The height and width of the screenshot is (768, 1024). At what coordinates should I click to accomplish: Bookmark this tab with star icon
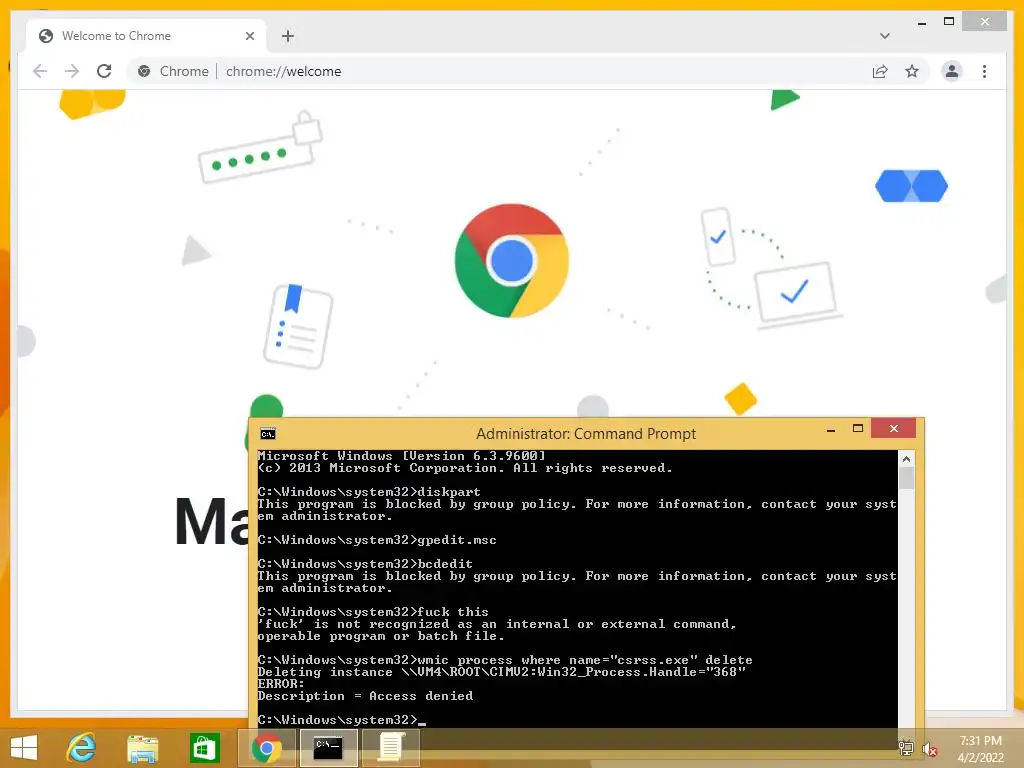[912, 71]
